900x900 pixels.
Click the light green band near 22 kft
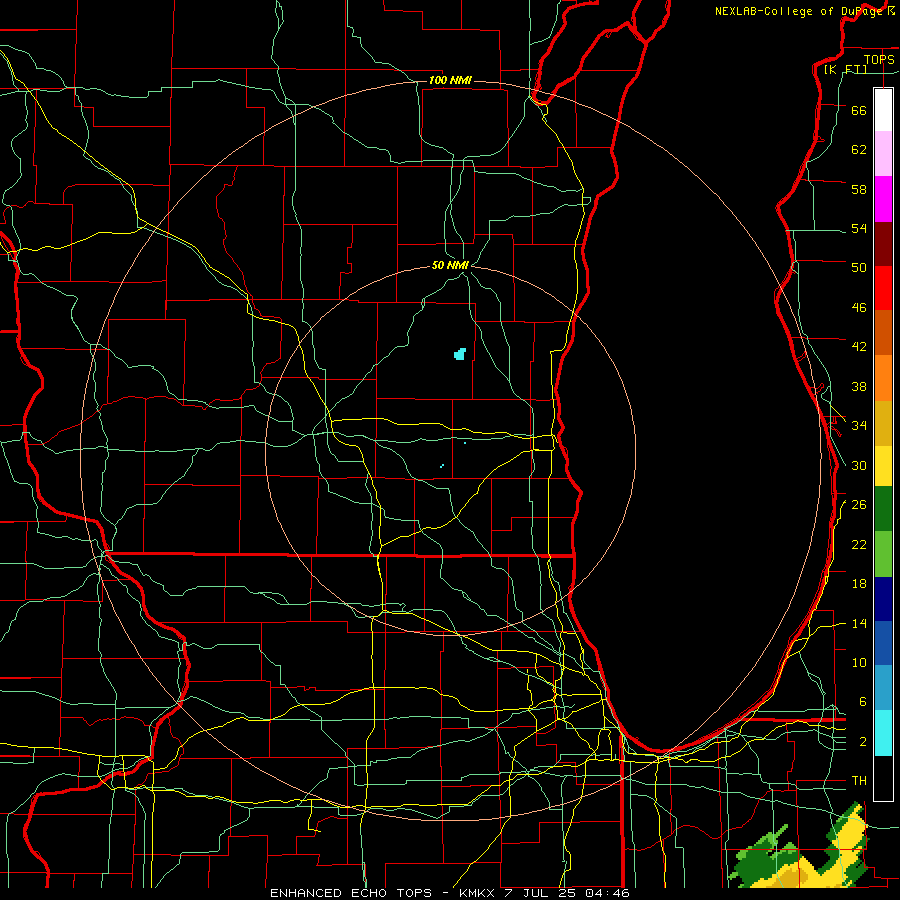(x=883, y=554)
